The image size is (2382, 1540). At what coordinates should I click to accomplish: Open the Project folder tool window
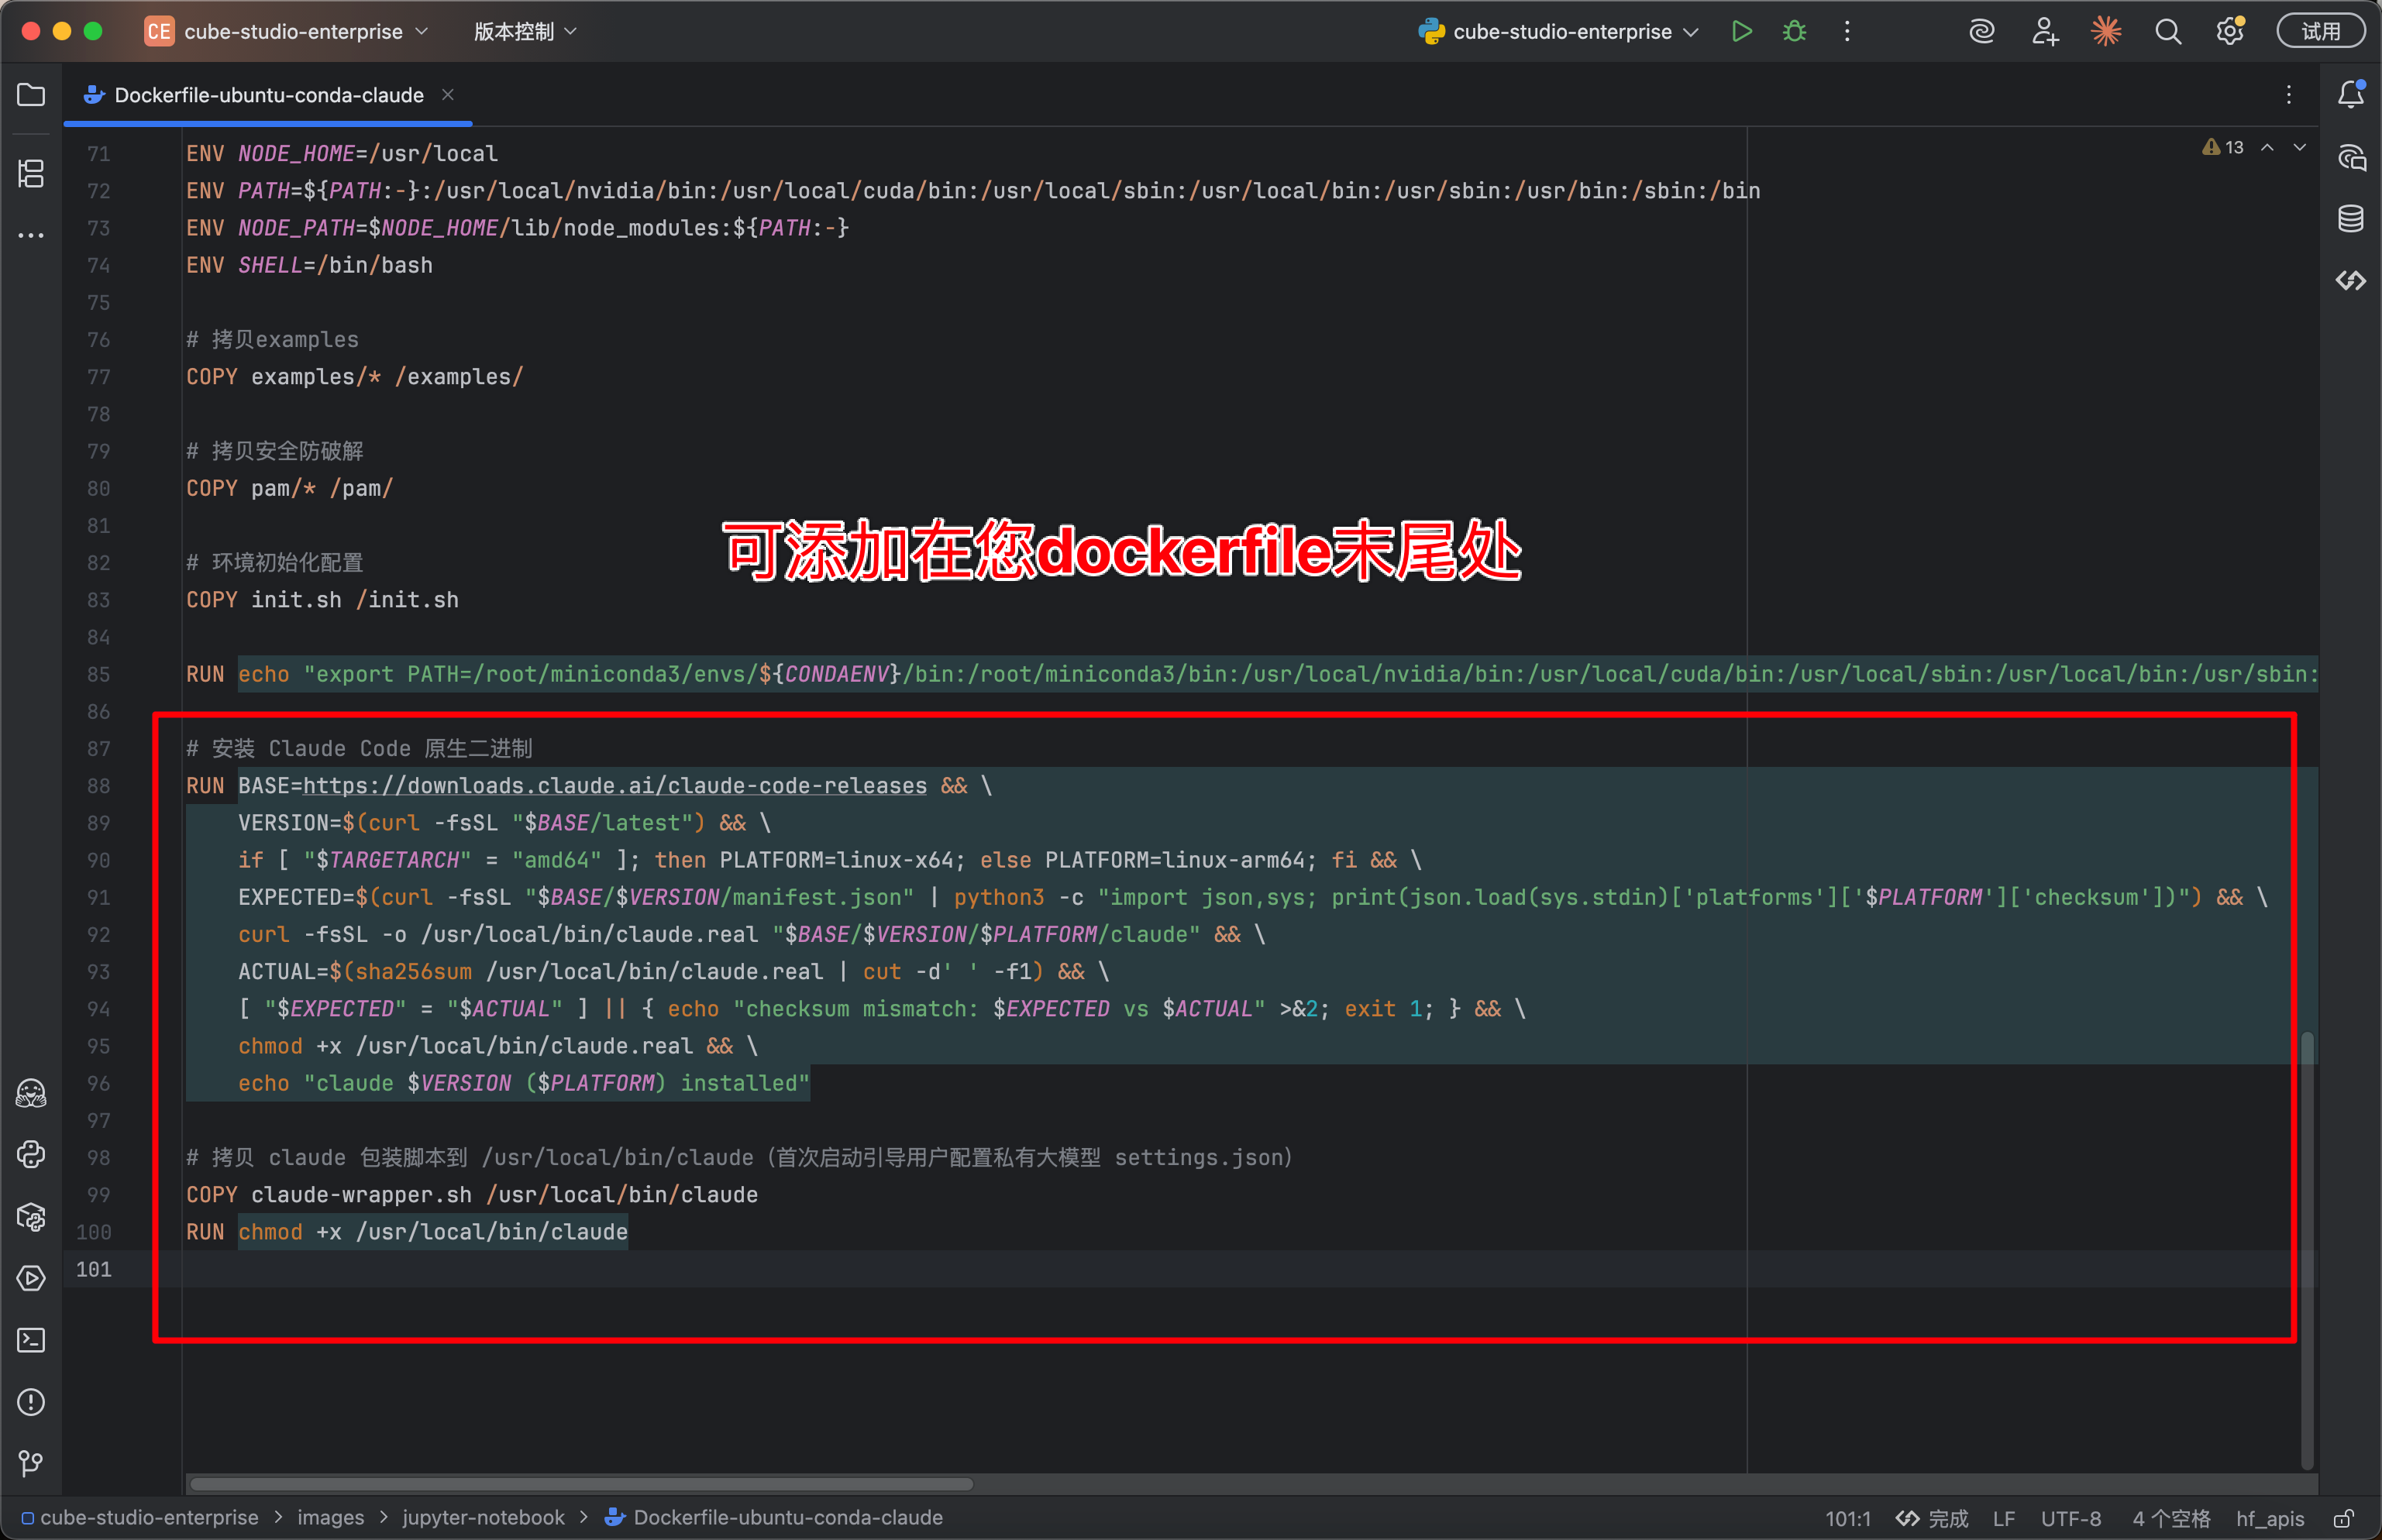(x=31, y=95)
